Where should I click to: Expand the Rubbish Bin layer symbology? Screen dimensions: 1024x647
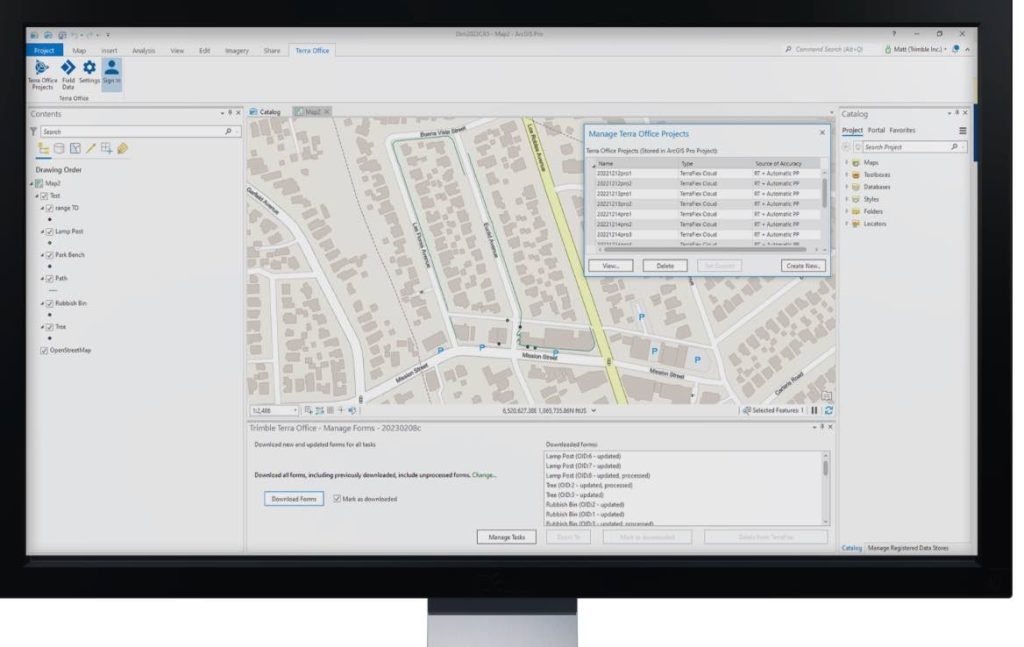tap(43, 301)
